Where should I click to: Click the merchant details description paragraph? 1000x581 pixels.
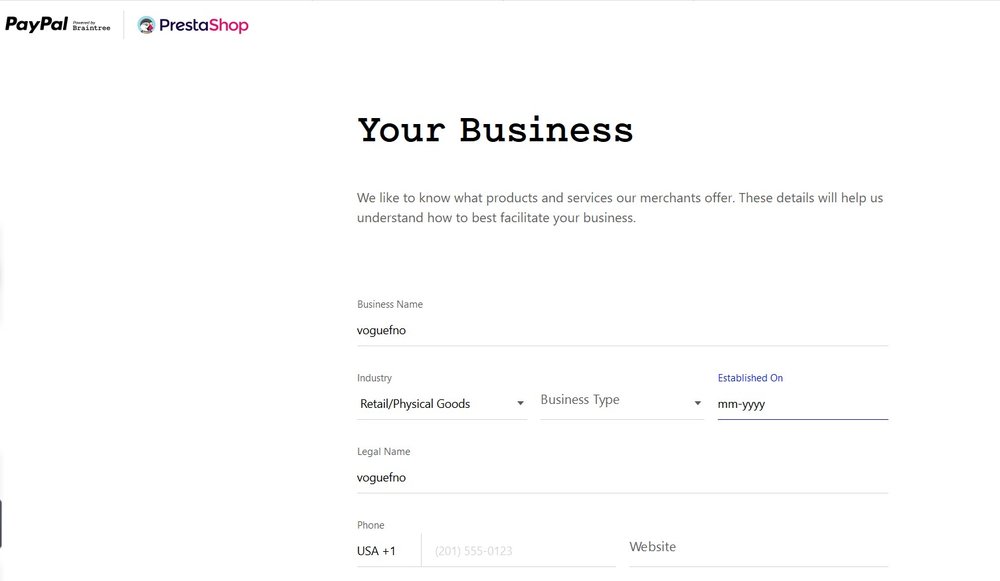pyautogui.click(x=620, y=207)
